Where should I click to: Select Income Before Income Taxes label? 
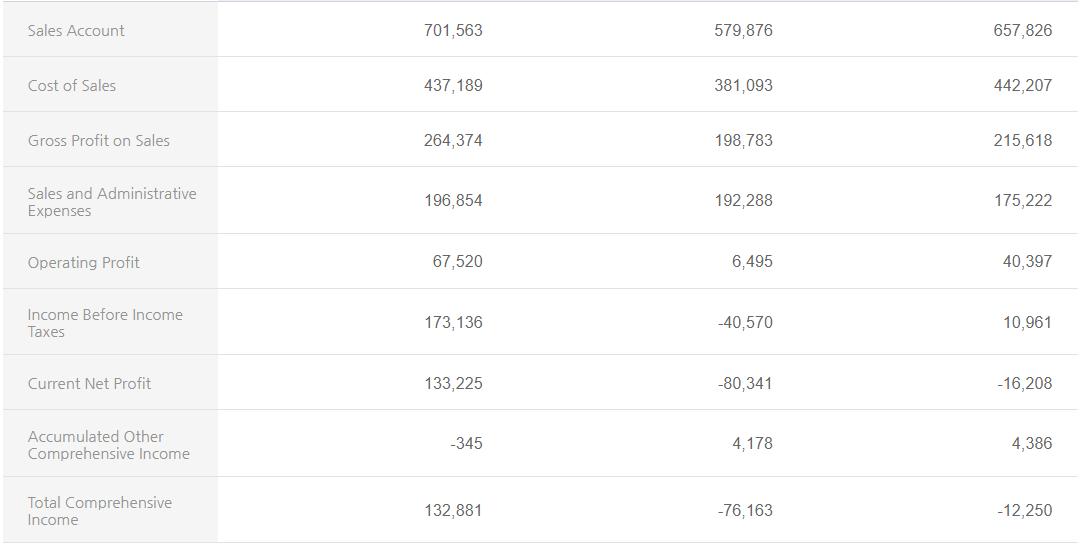click(105, 322)
